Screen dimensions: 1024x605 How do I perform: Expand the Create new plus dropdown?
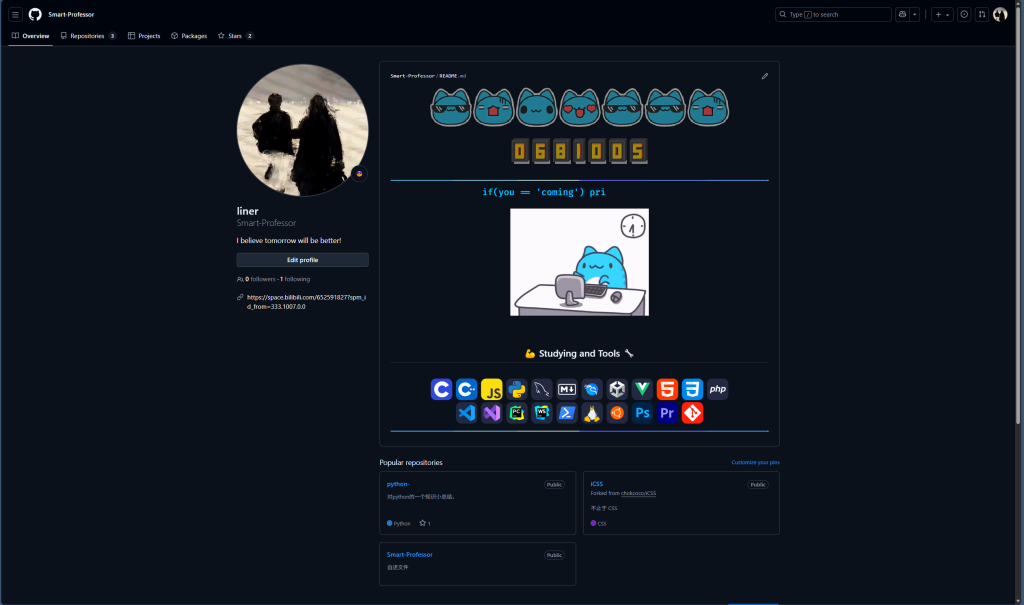942,15
